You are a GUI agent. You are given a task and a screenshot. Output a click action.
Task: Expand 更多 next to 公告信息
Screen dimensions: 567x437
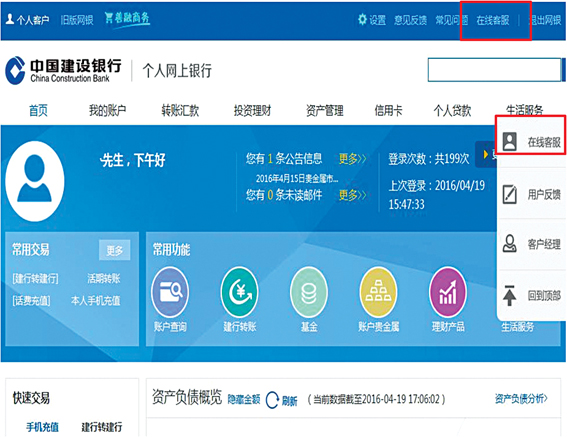tap(352, 158)
